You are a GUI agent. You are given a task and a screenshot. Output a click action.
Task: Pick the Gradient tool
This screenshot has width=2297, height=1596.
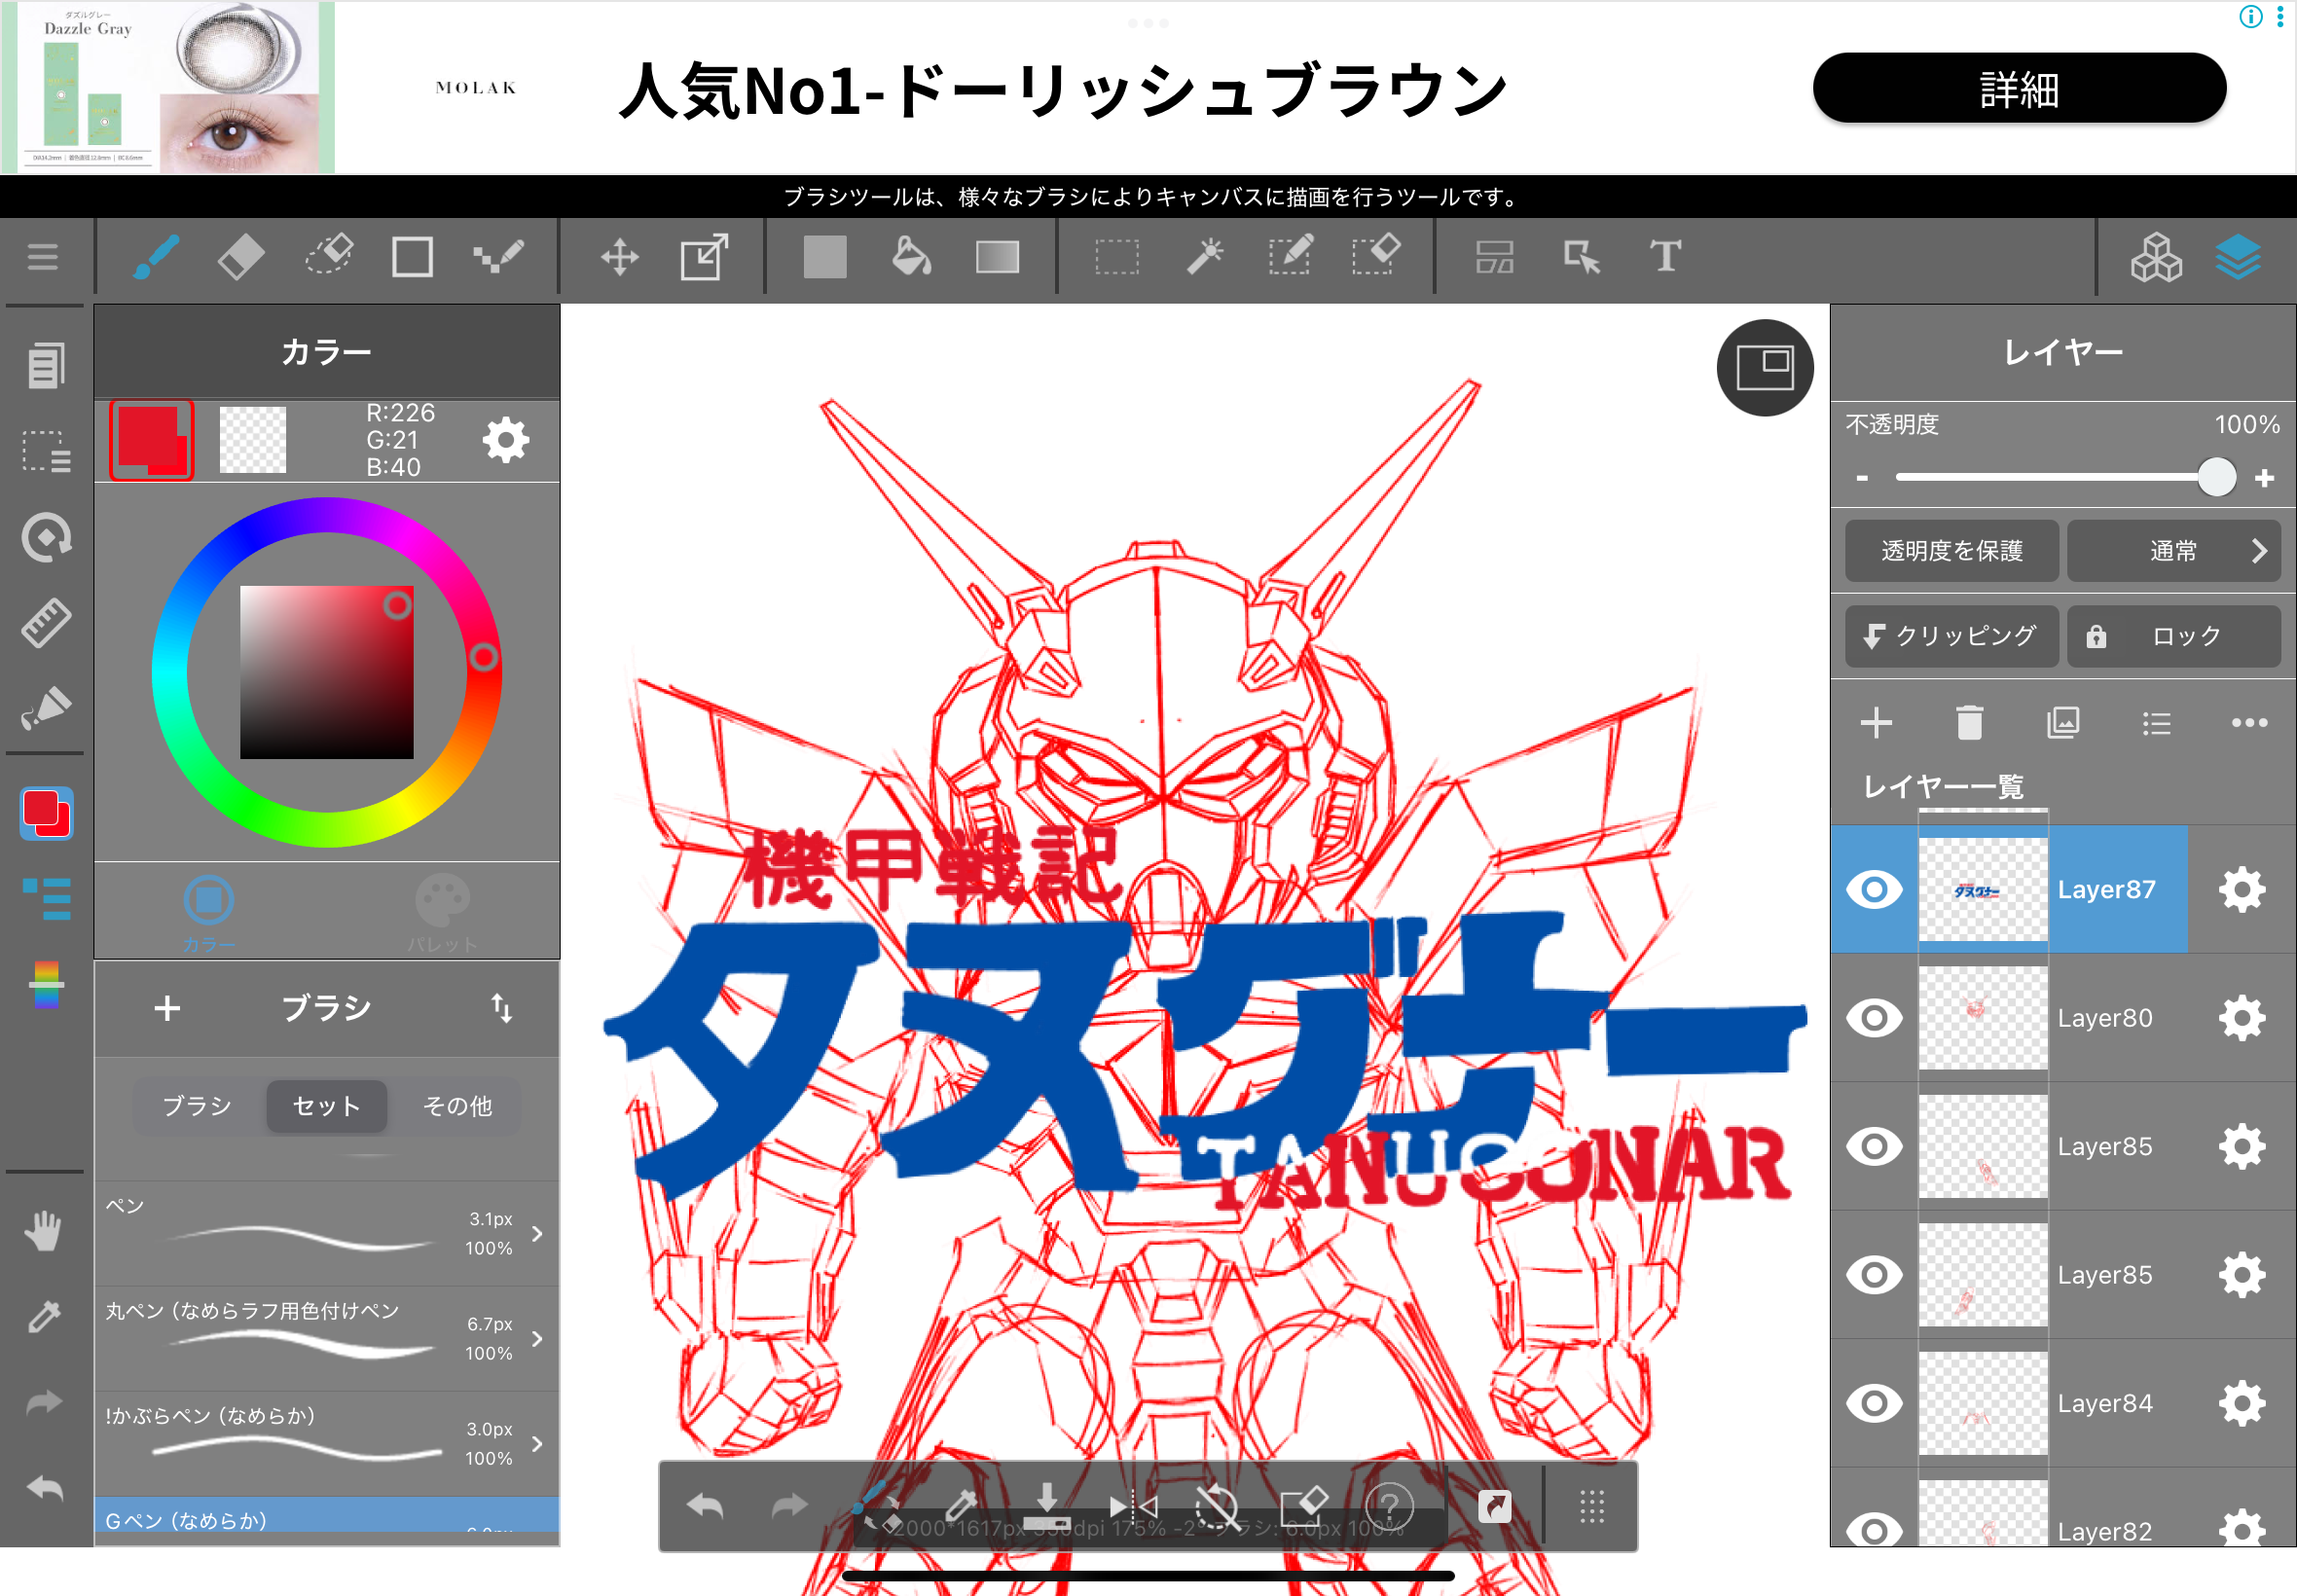(997, 257)
